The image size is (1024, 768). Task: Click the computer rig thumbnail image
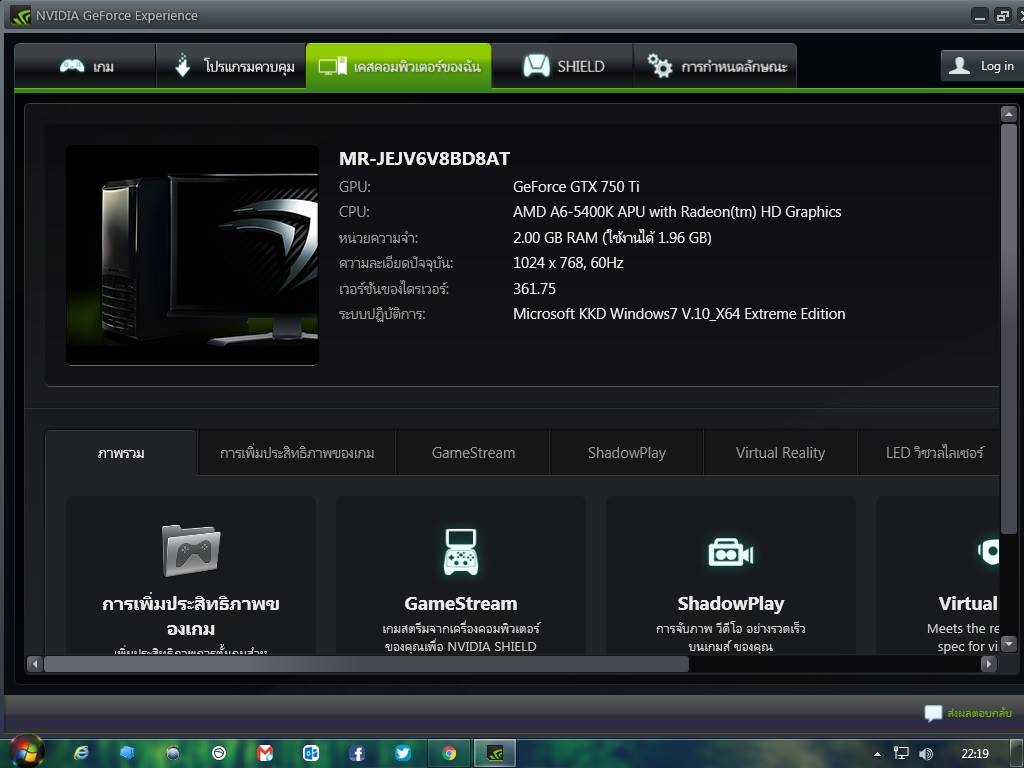coord(192,255)
